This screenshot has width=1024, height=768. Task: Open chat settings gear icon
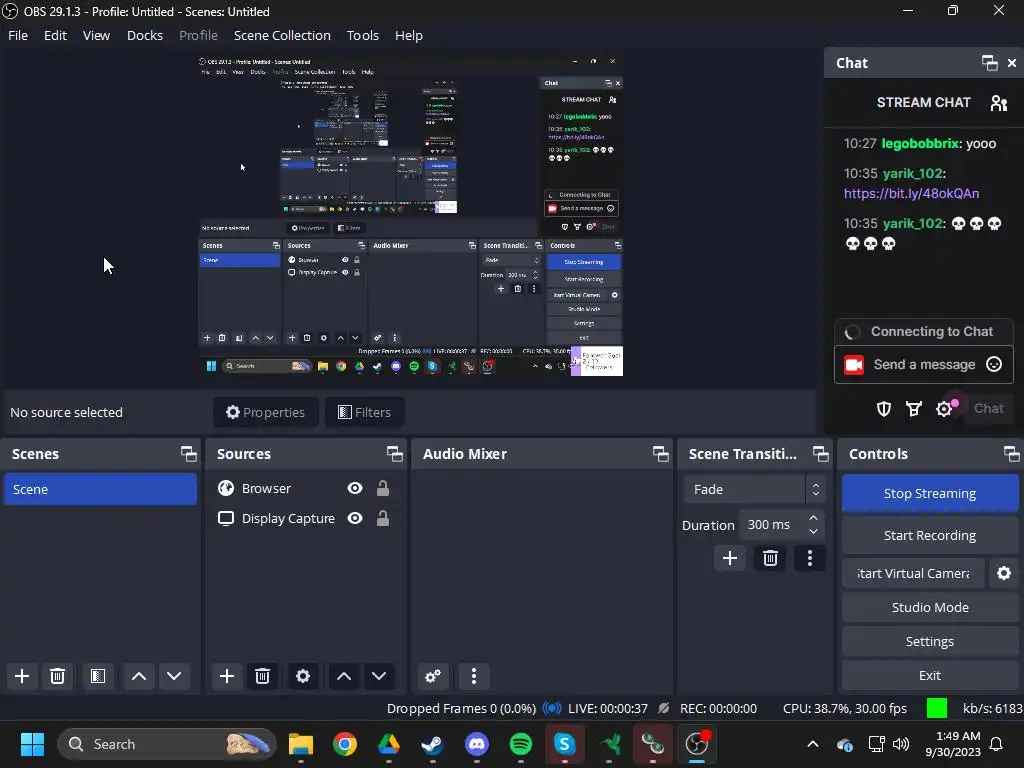point(944,409)
